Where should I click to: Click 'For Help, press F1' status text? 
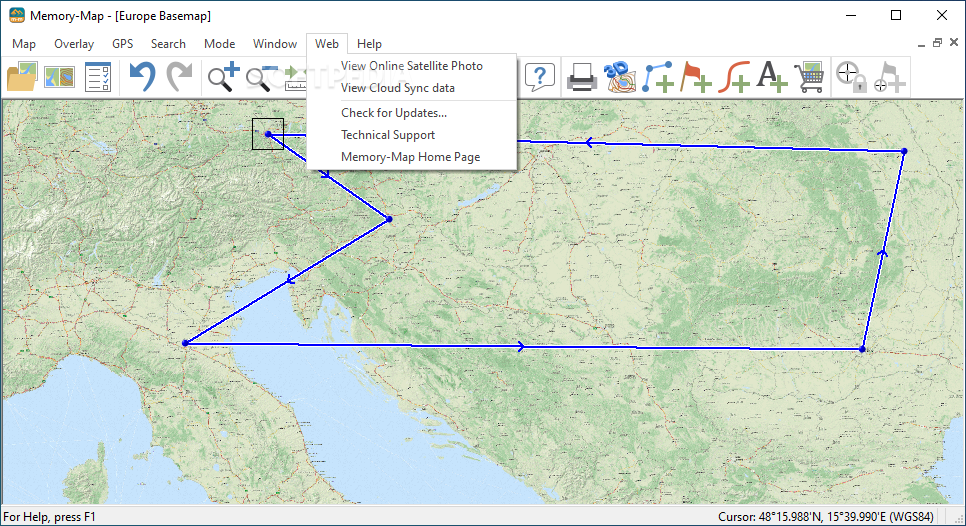click(x=50, y=517)
